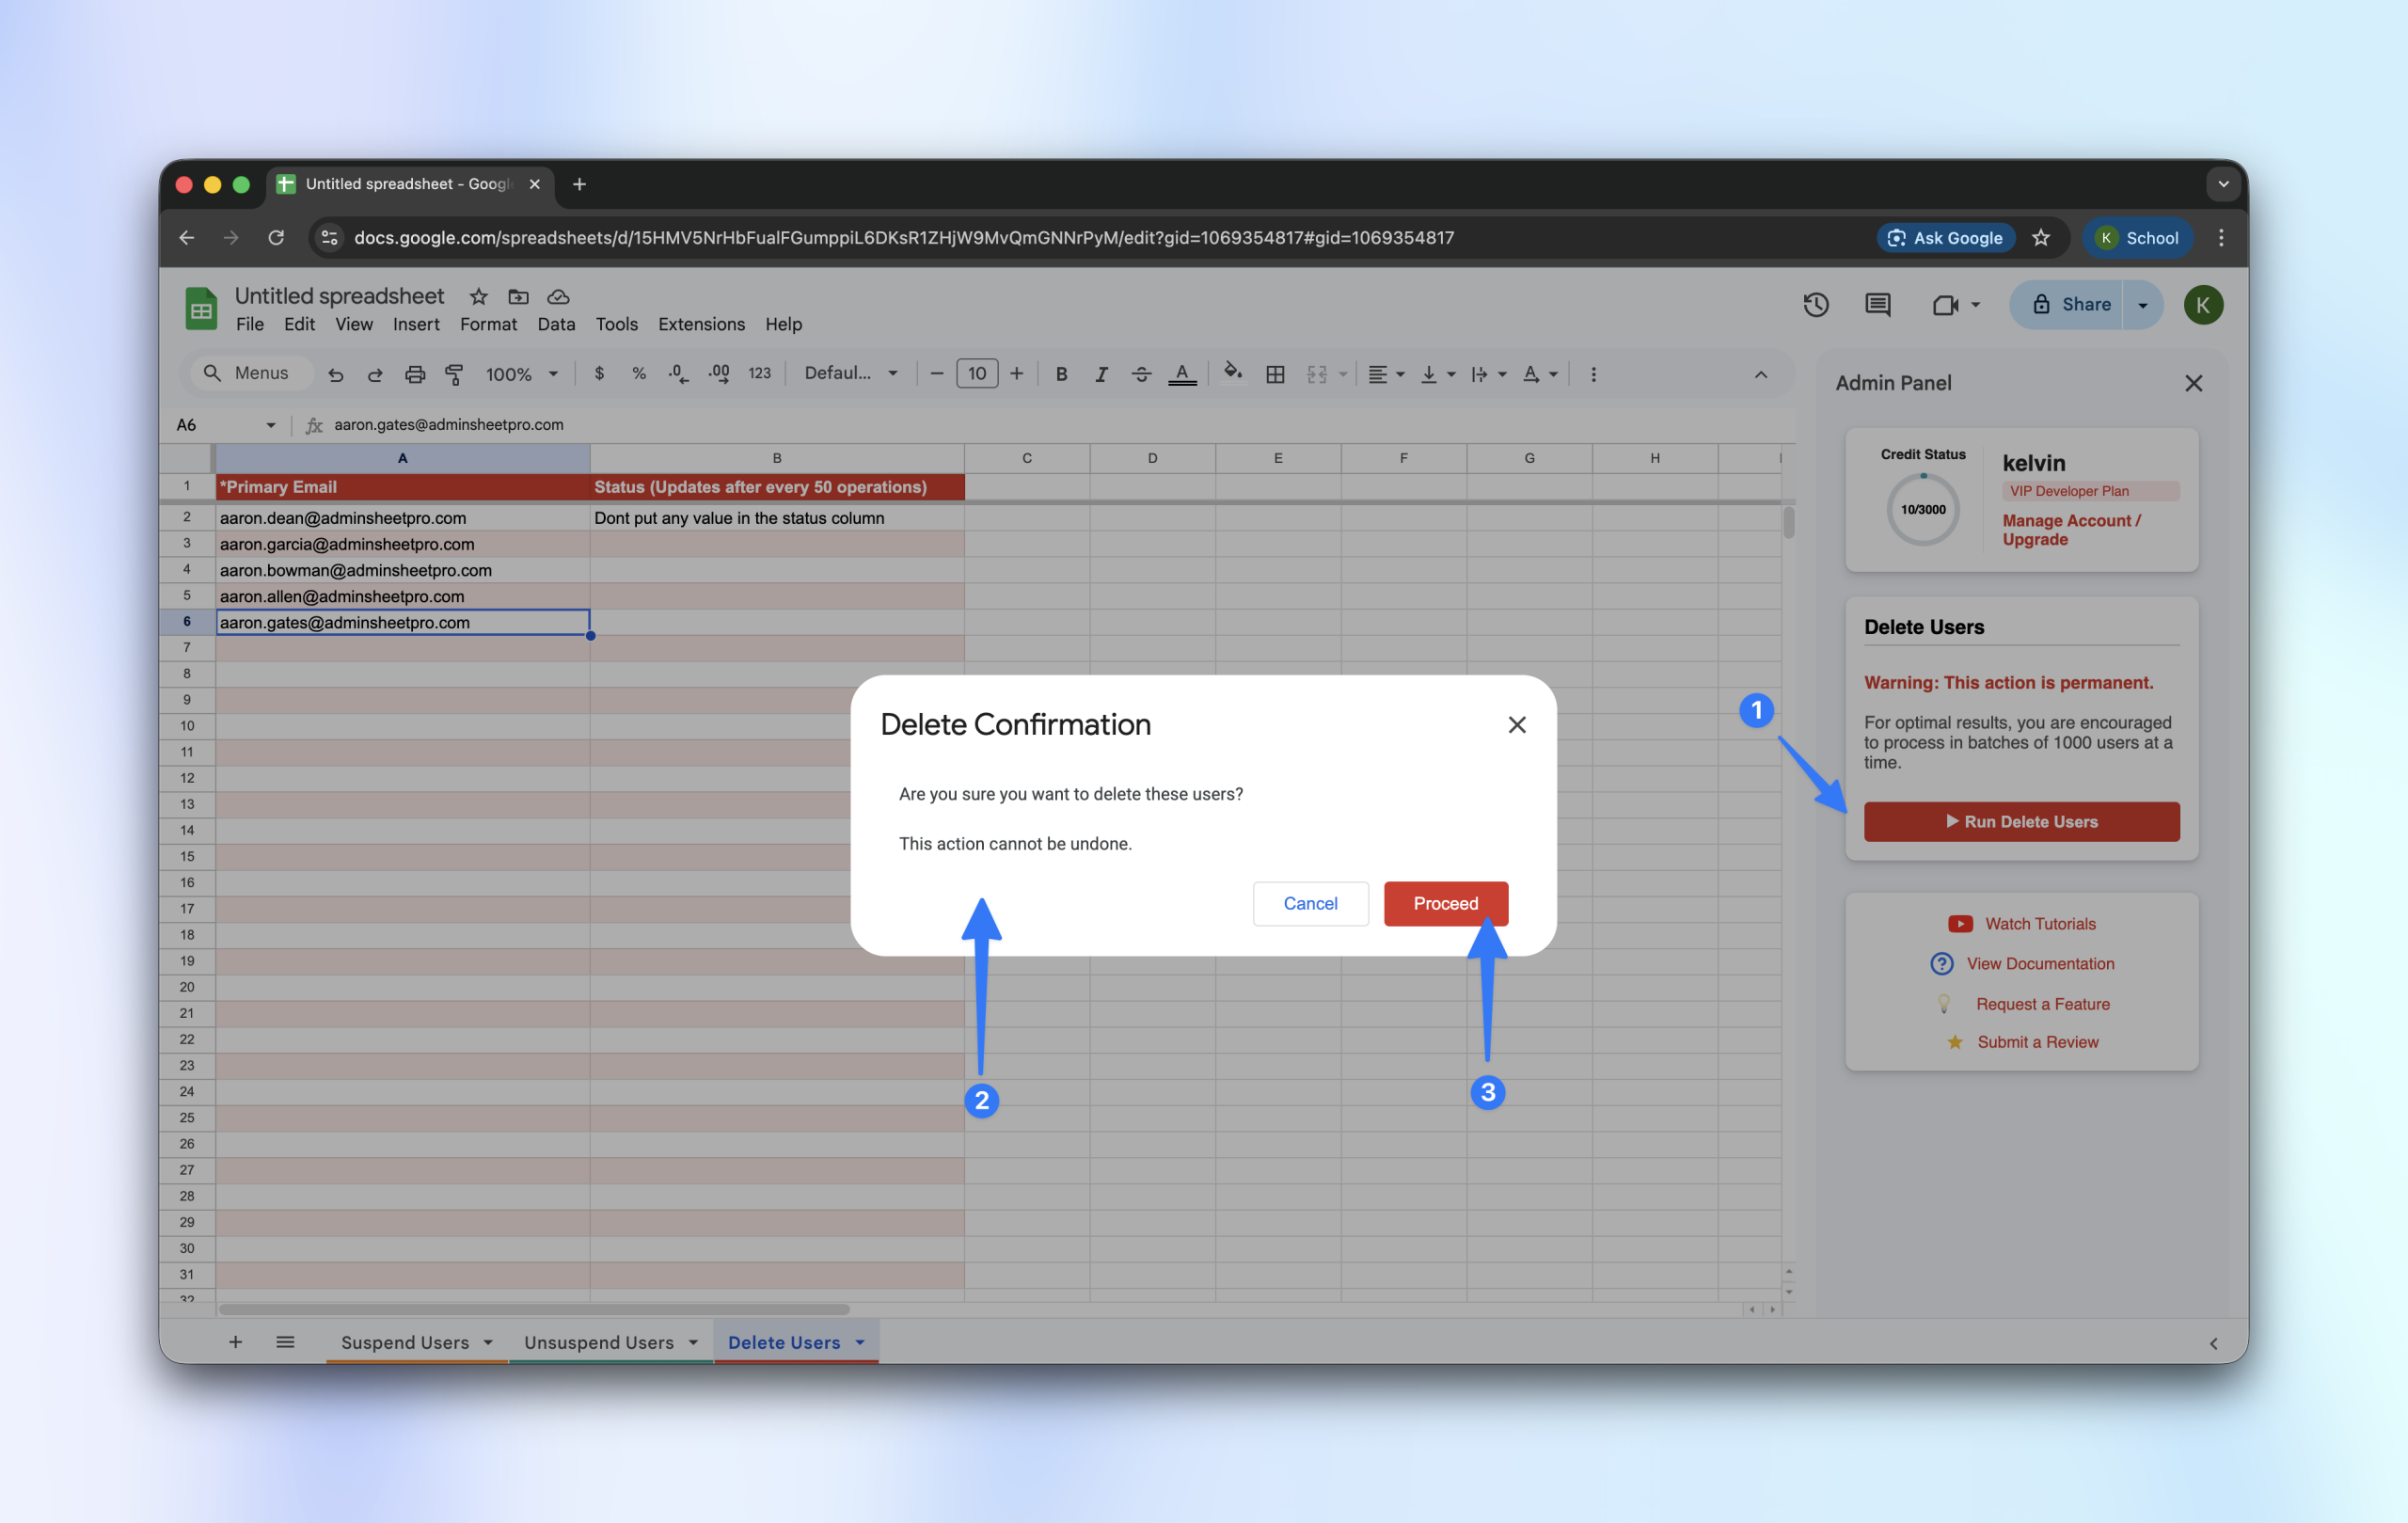Collapse the toolbar with the chevron-up arrow
The height and width of the screenshot is (1523, 2408).
pyautogui.click(x=1761, y=374)
